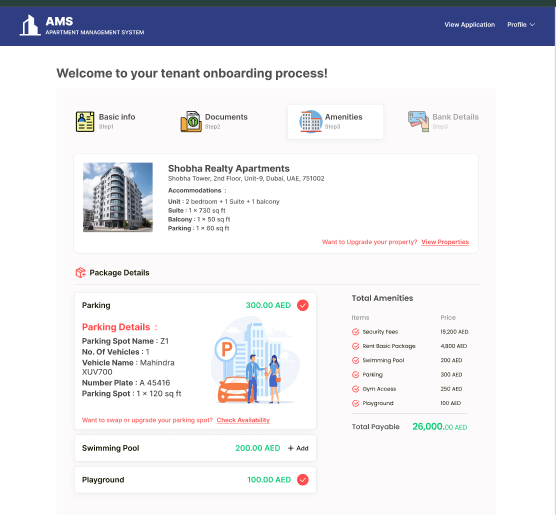Click the parking illustration with orange car

click(255, 361)
